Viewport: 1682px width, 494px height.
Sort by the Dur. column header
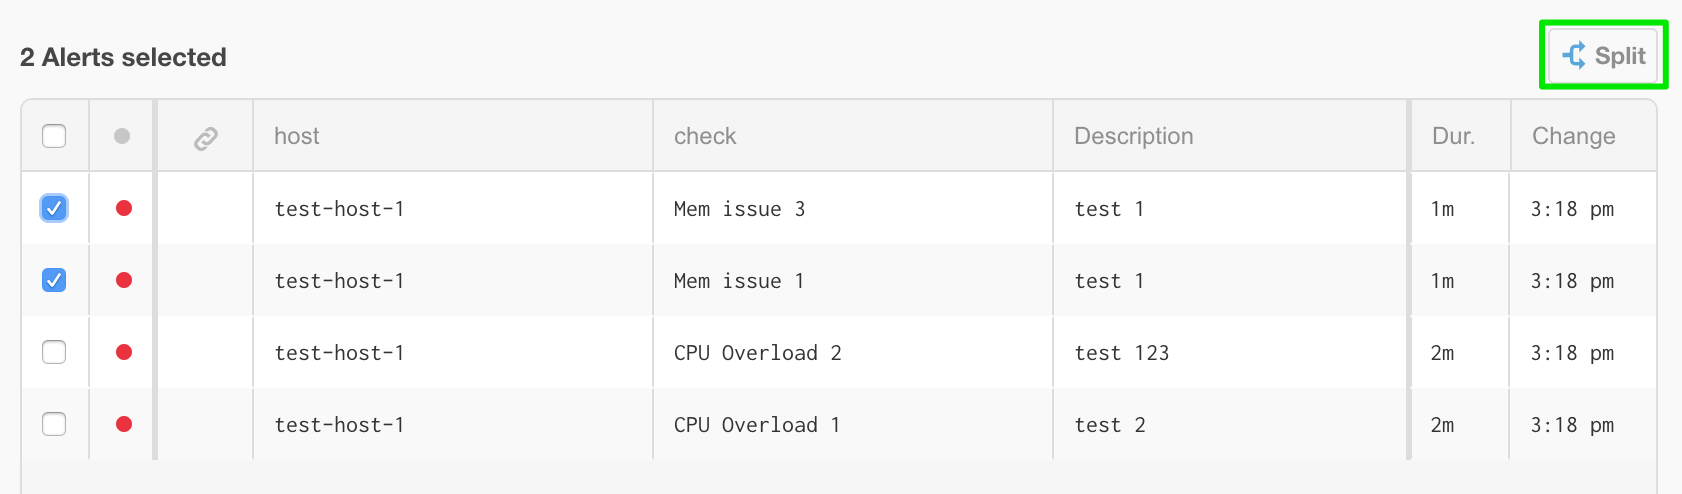[x=1454, y=136]
